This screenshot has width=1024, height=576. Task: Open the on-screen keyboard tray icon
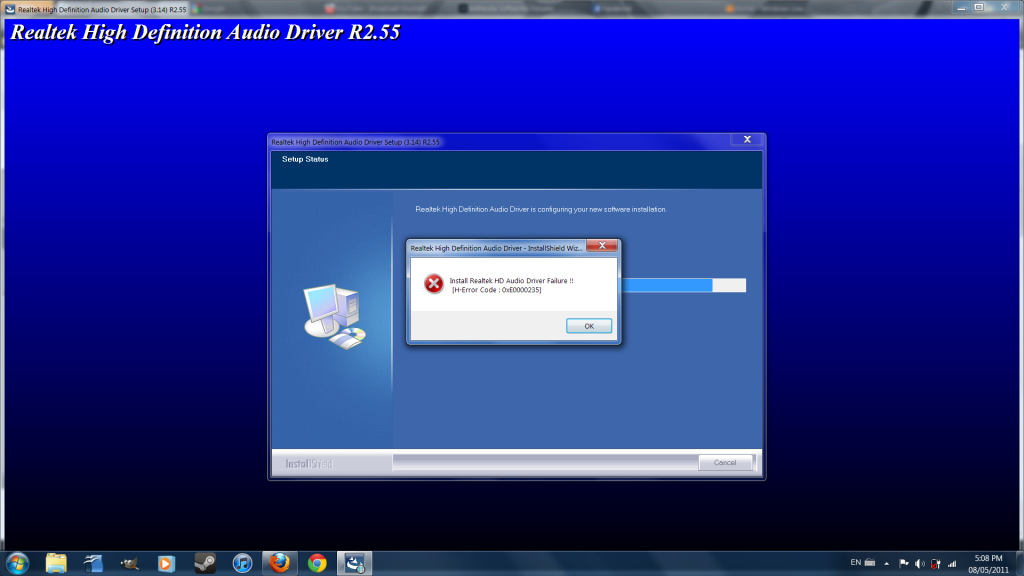coord(870,562)
